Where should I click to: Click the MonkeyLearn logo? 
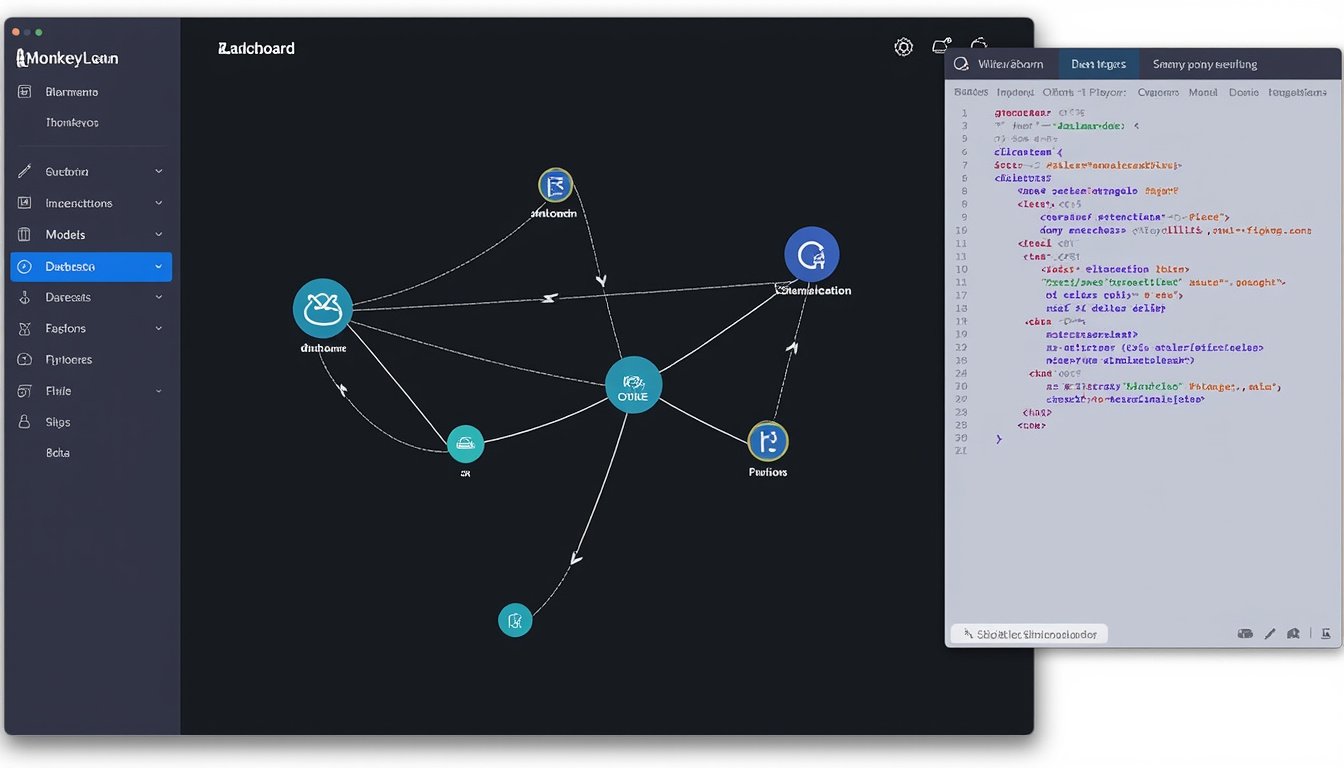click(68, 57)
